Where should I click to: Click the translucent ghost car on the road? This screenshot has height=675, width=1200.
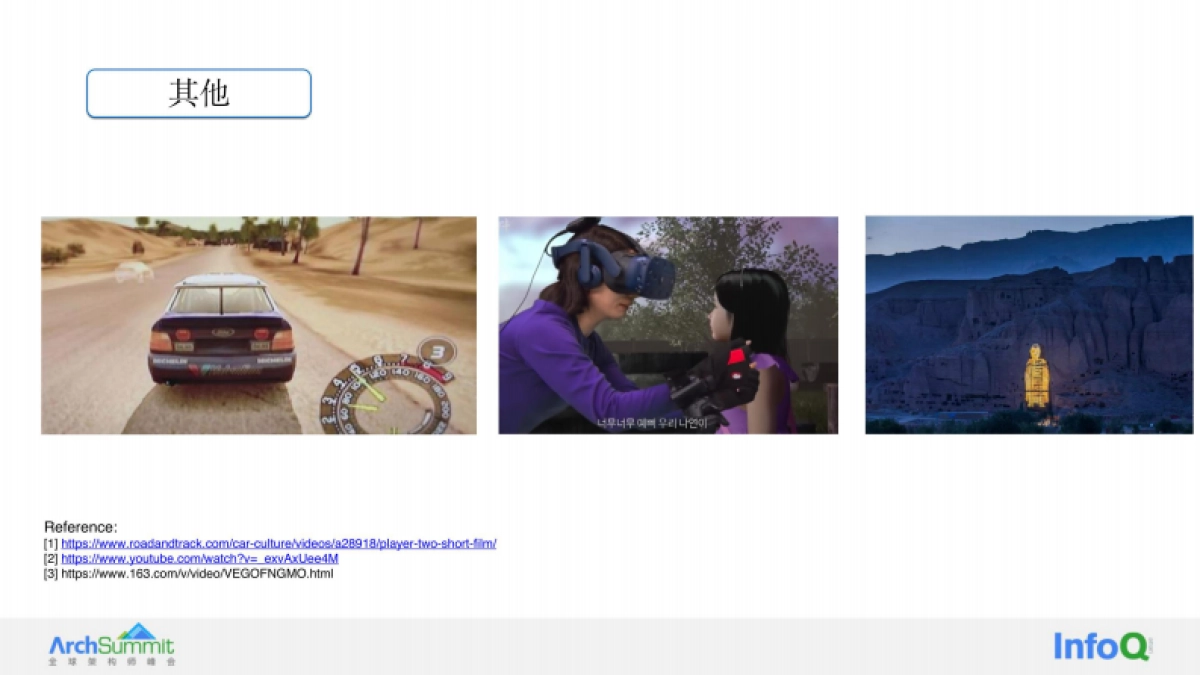(134, 270)
